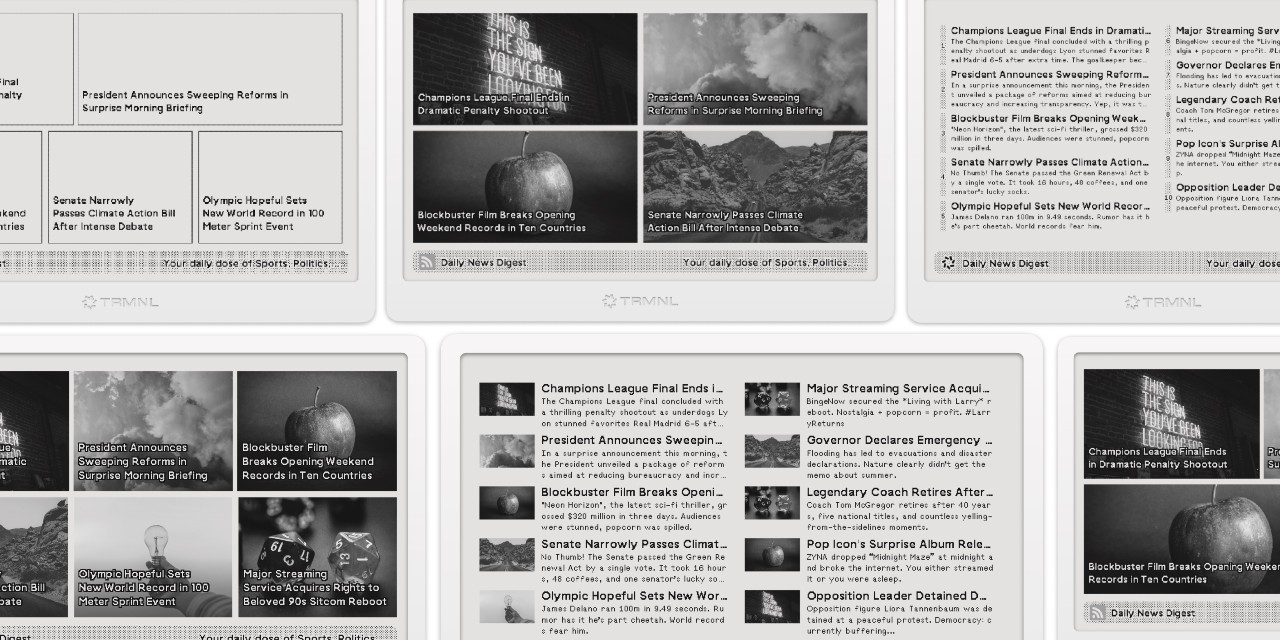The image size is (1280, 640).
Task: Select the Senate climate bill mountain tile in the four-photo grid
Action: (x=755, y=187)
